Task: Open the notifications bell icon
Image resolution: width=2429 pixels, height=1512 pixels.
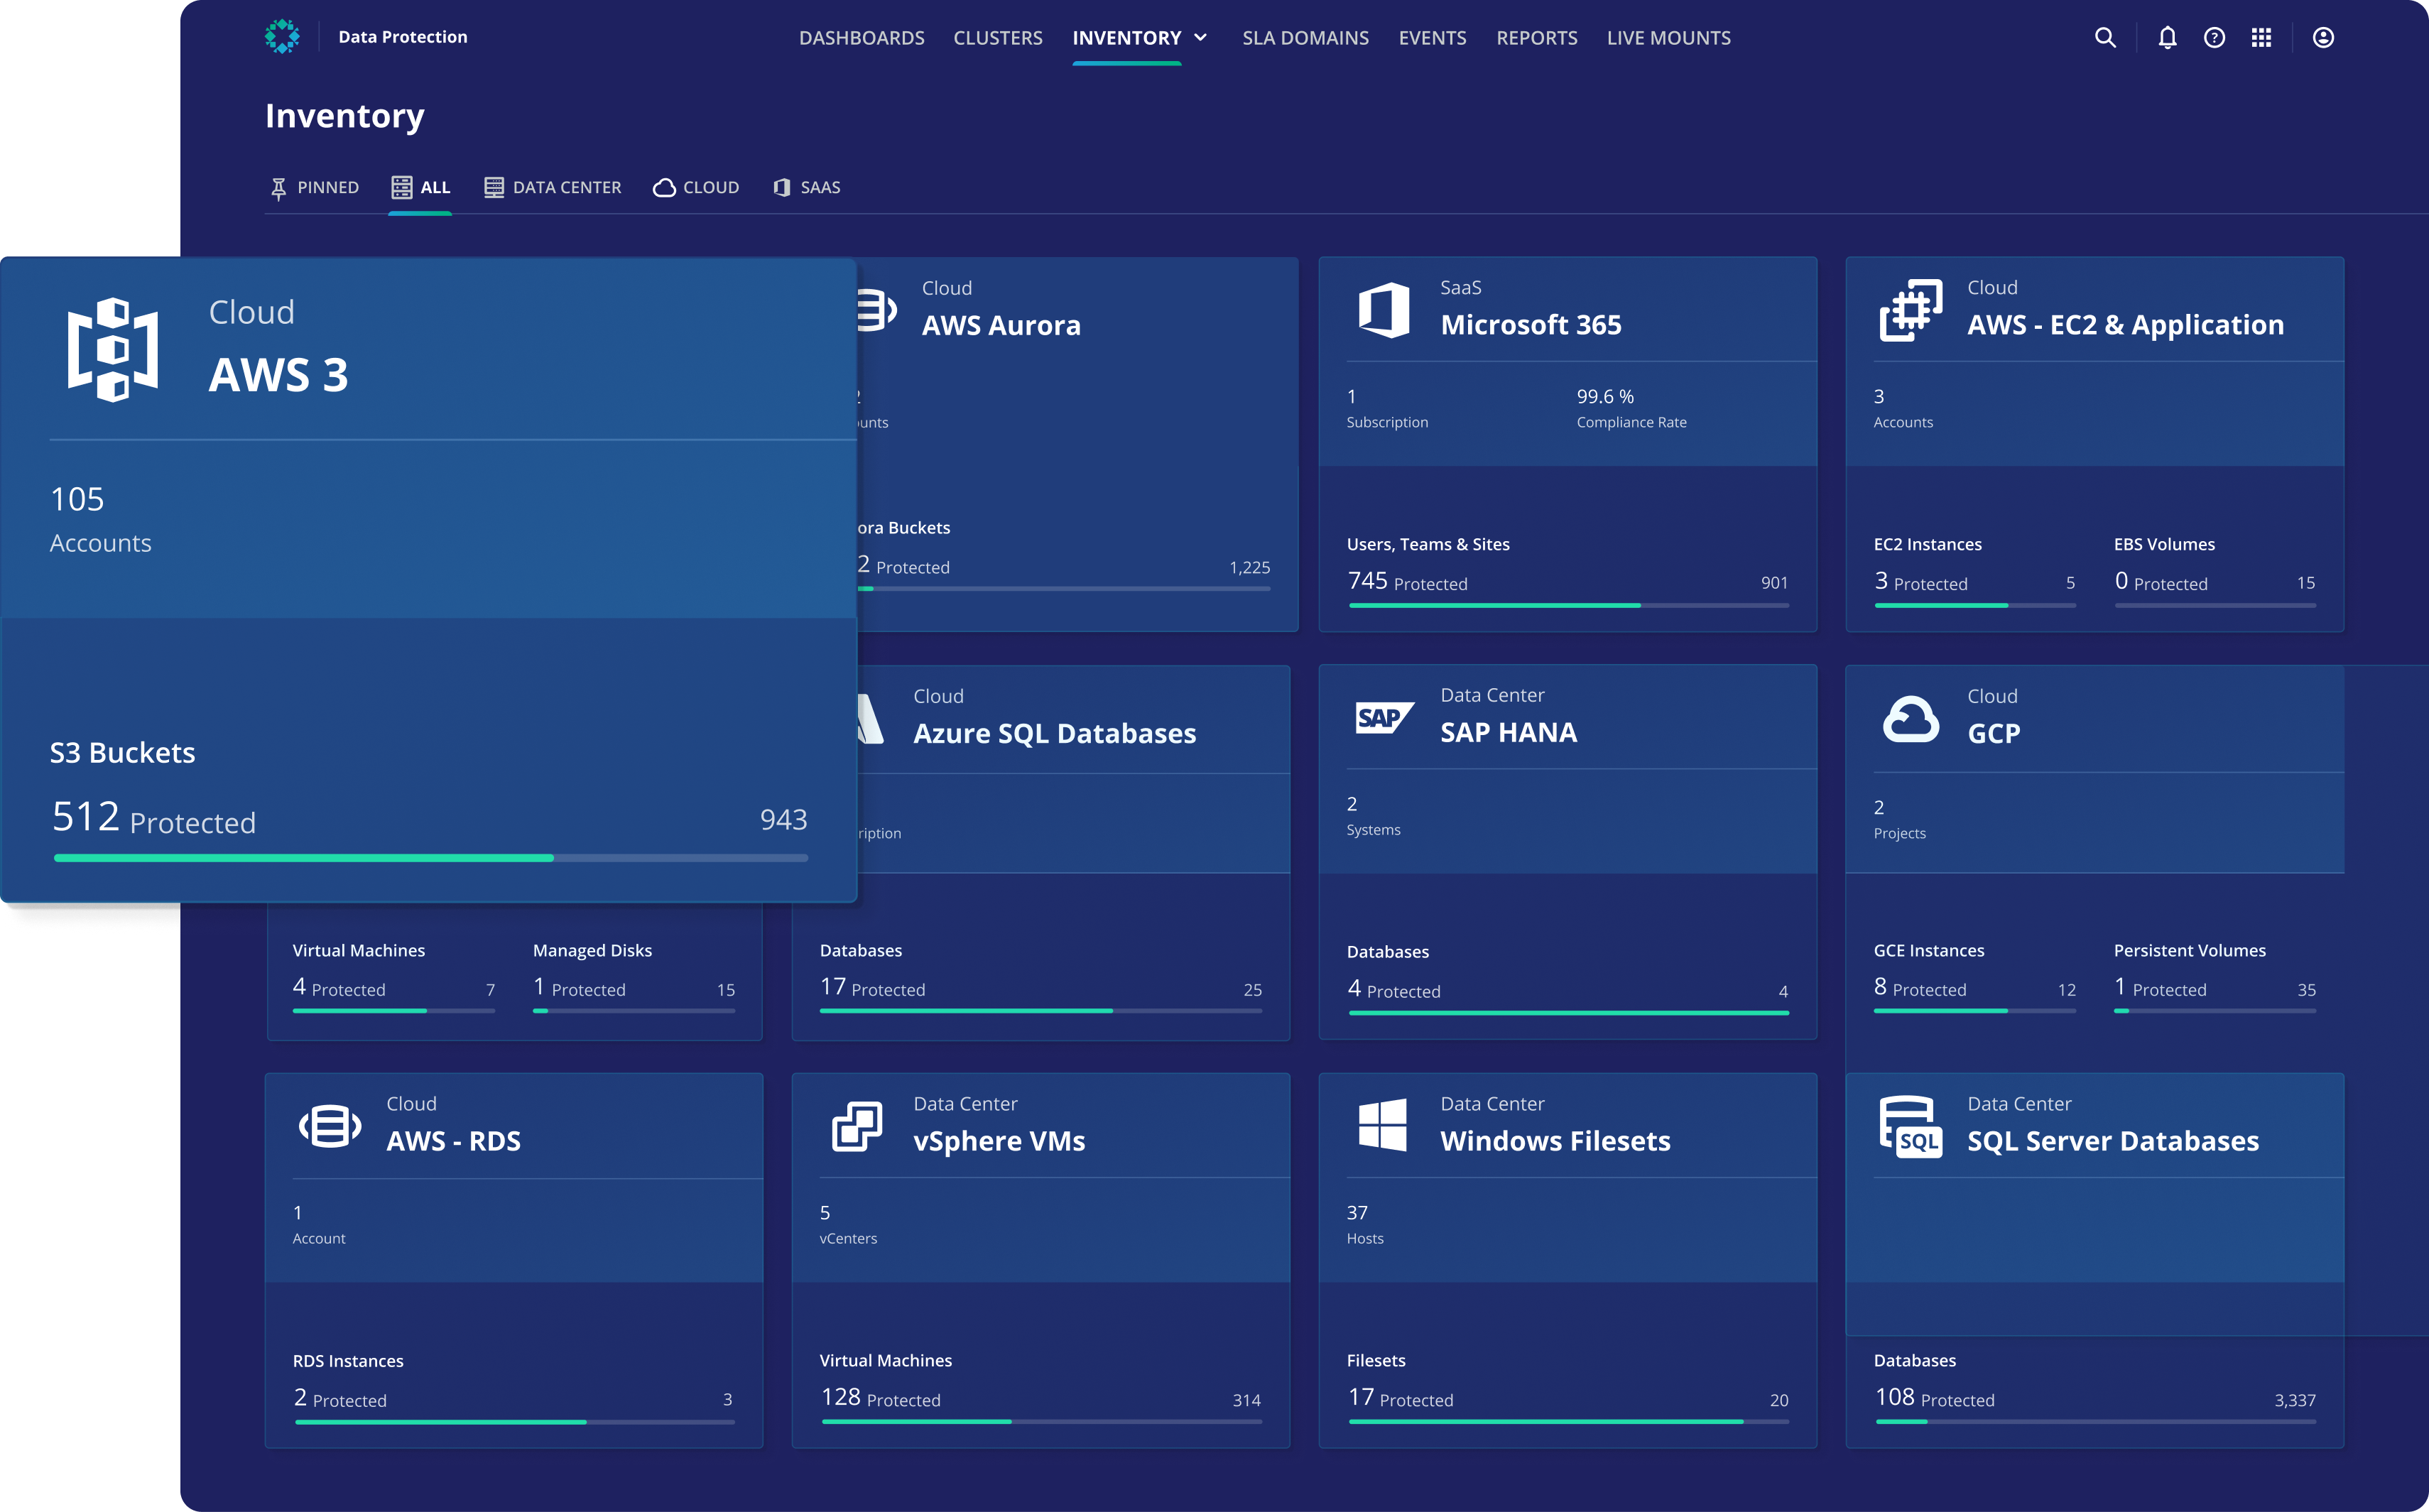Action: pyautogui.click(x=2167, y=38)
